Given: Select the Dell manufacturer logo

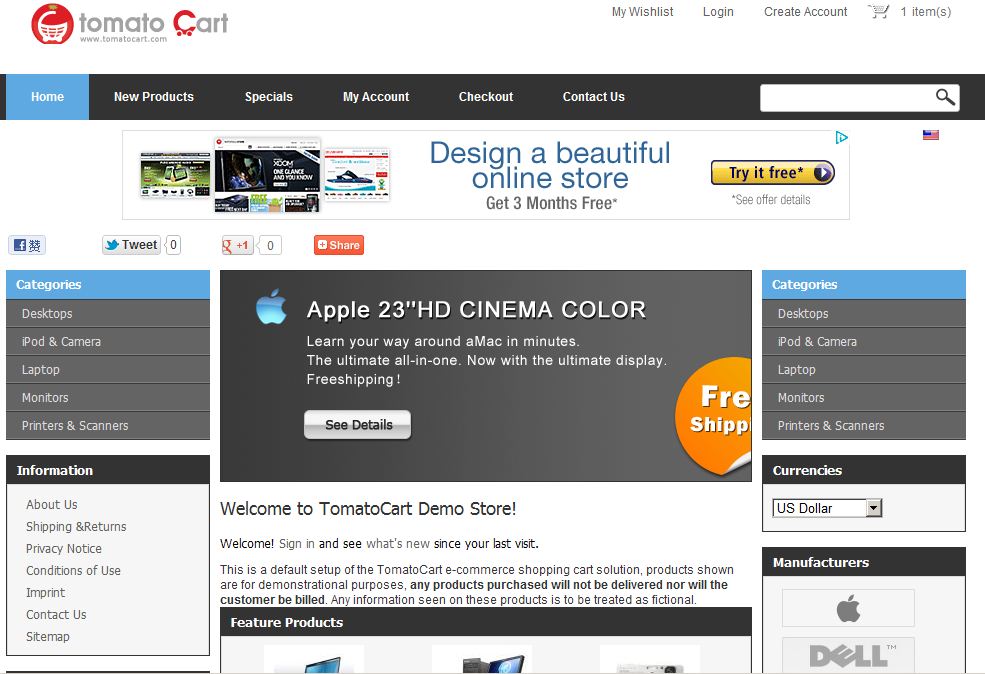Looking at the screenshot, I should point(848,655).
